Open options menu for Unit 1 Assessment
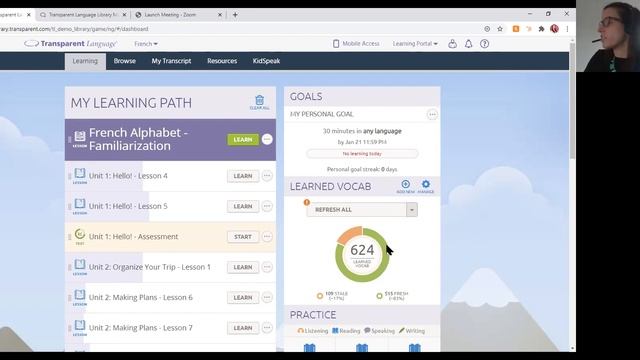Screen dimensions: 640x360 tap(267, 236)
